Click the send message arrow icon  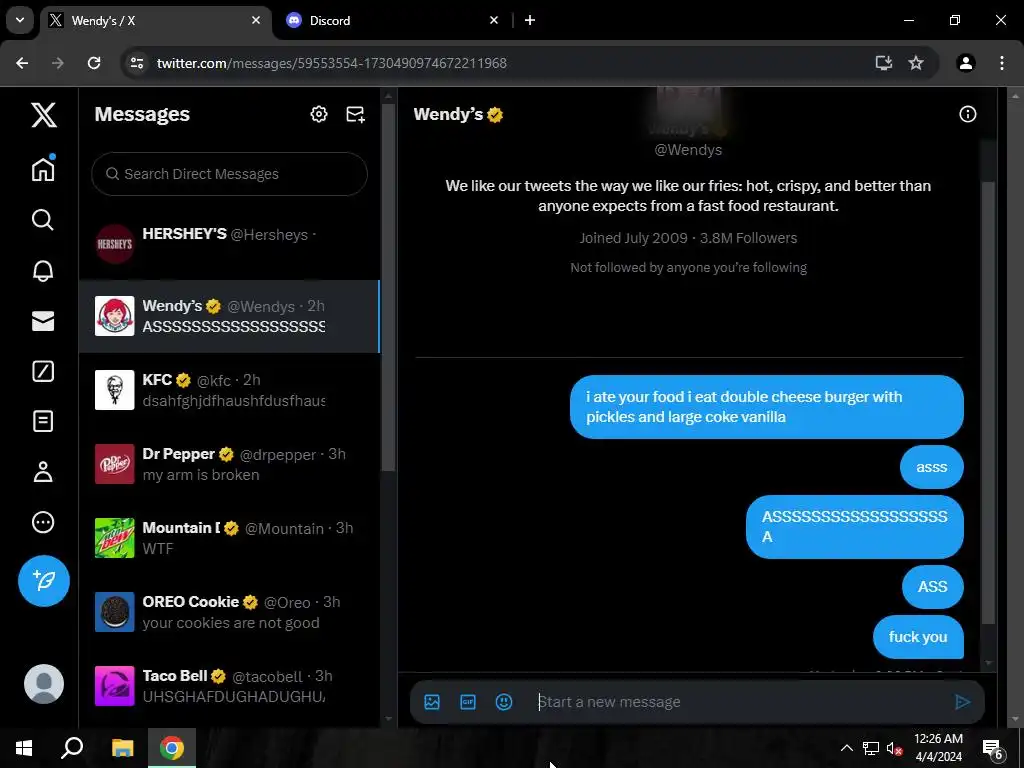tap(962, 702)
